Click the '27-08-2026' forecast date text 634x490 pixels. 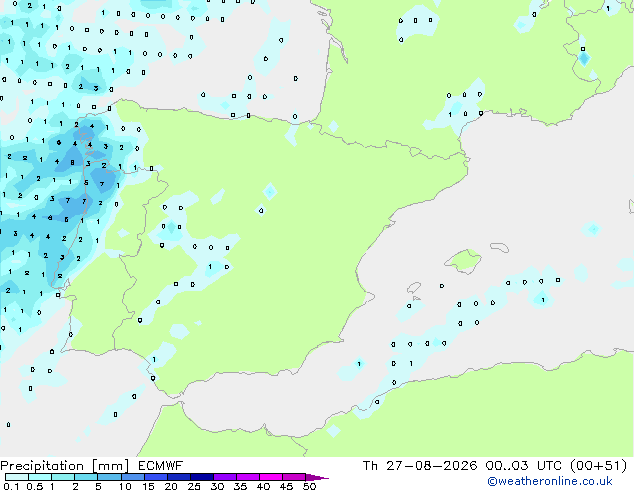pyautogui.click(x=431, y=466)
